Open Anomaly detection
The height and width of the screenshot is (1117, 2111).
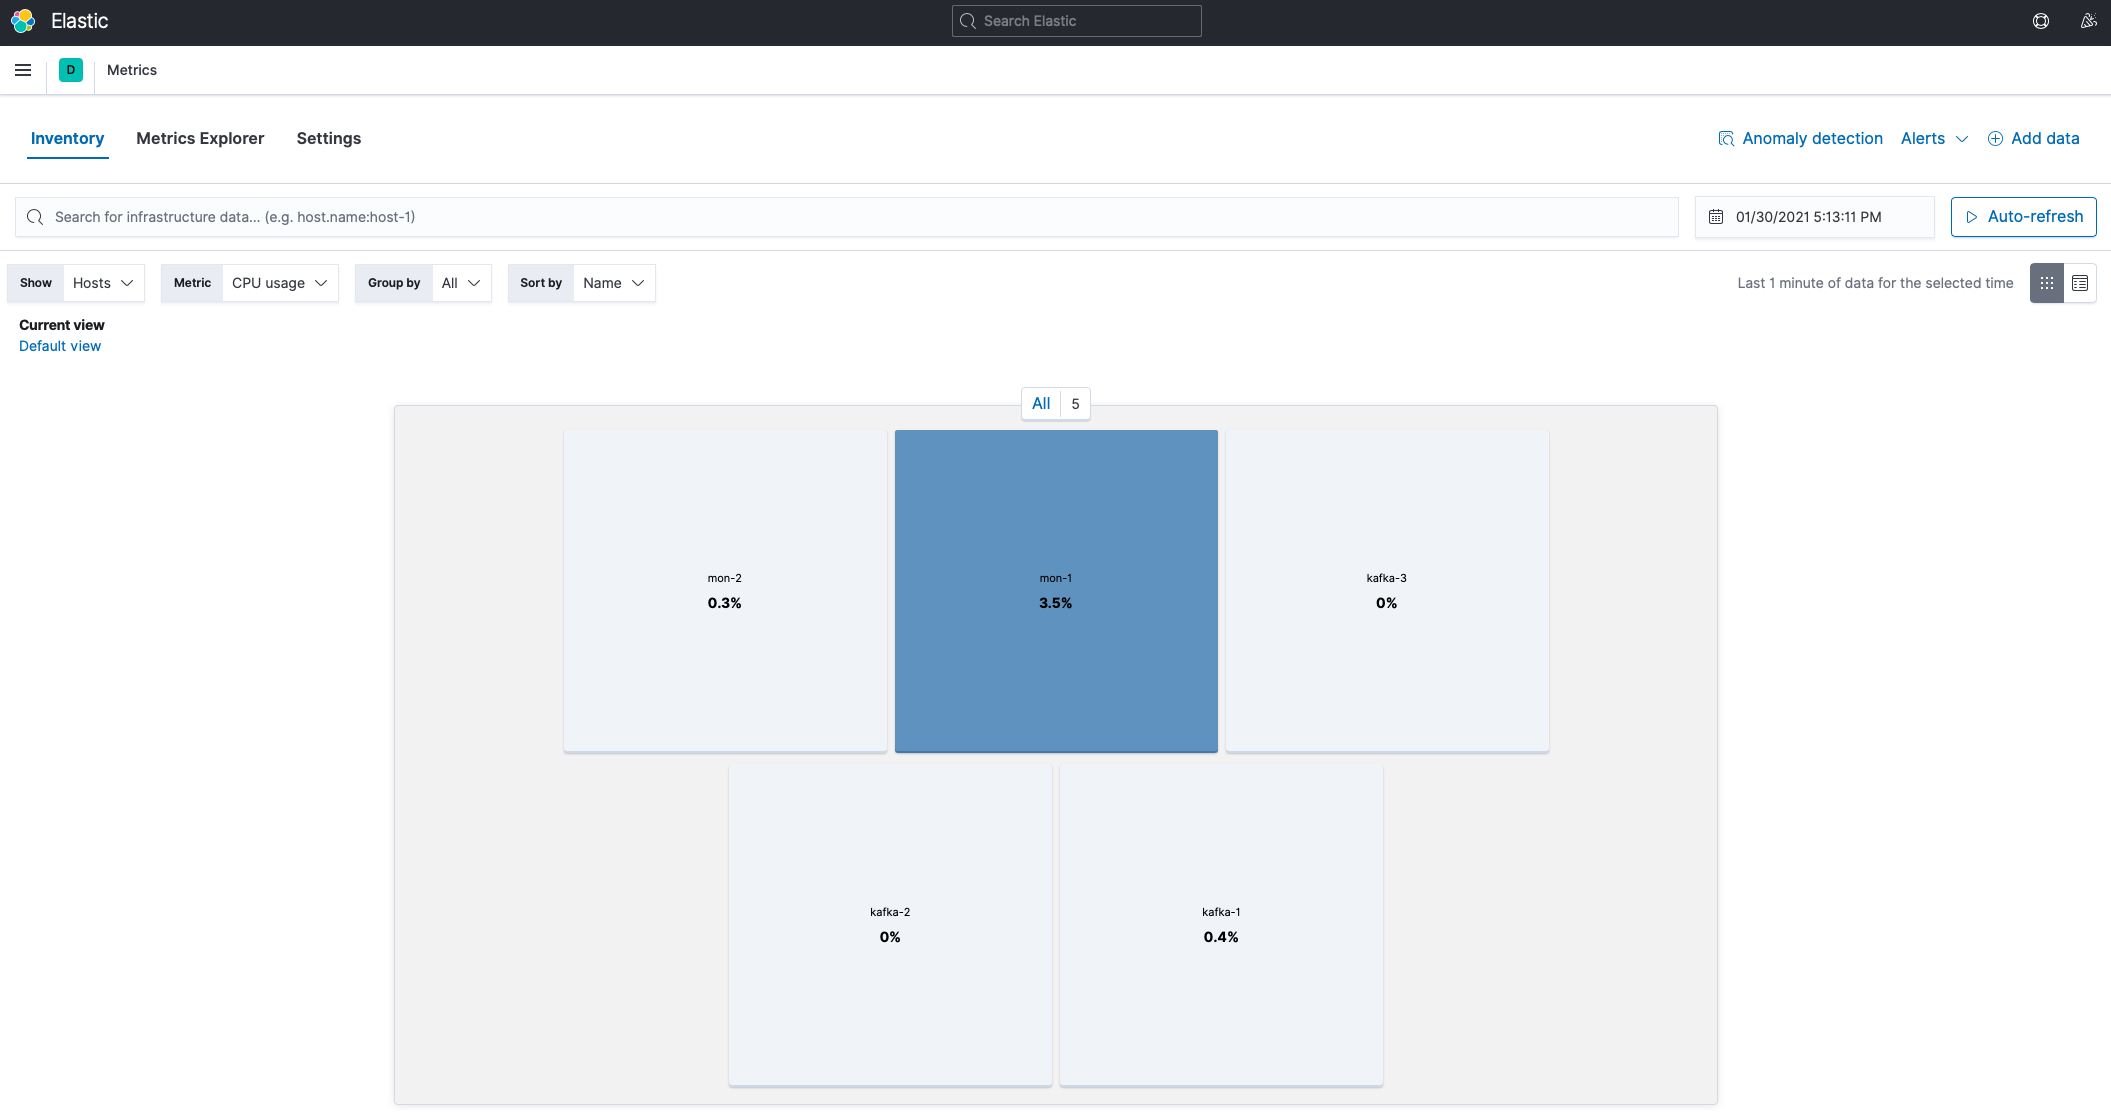[1800, 139]
